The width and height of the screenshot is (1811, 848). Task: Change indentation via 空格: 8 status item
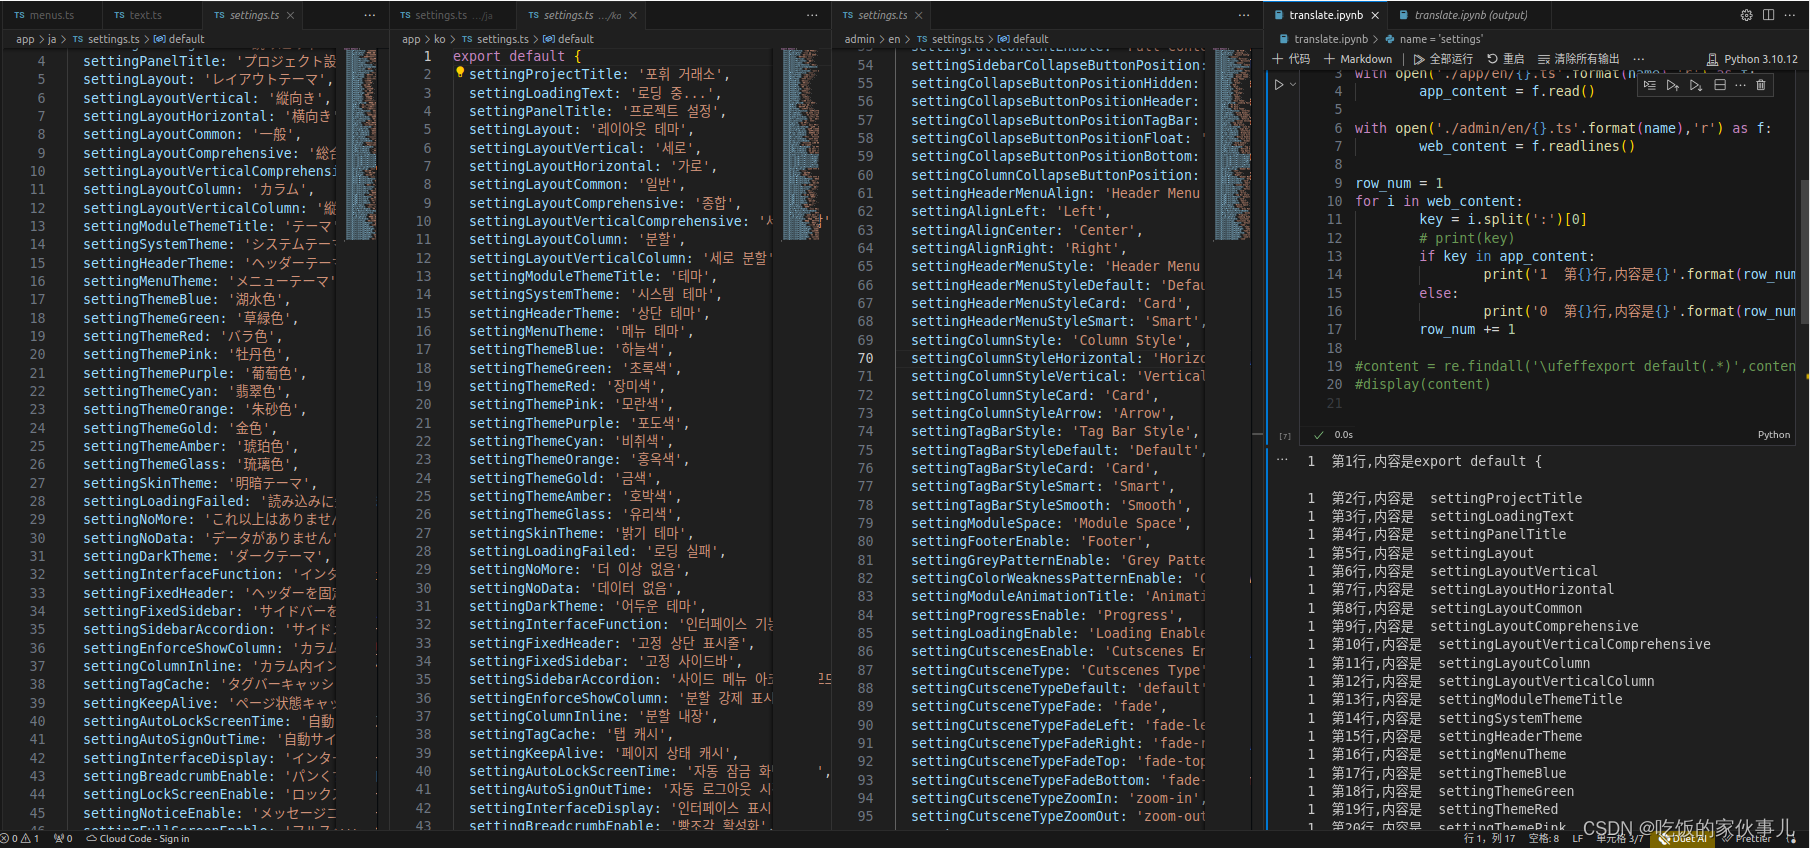1543,839
